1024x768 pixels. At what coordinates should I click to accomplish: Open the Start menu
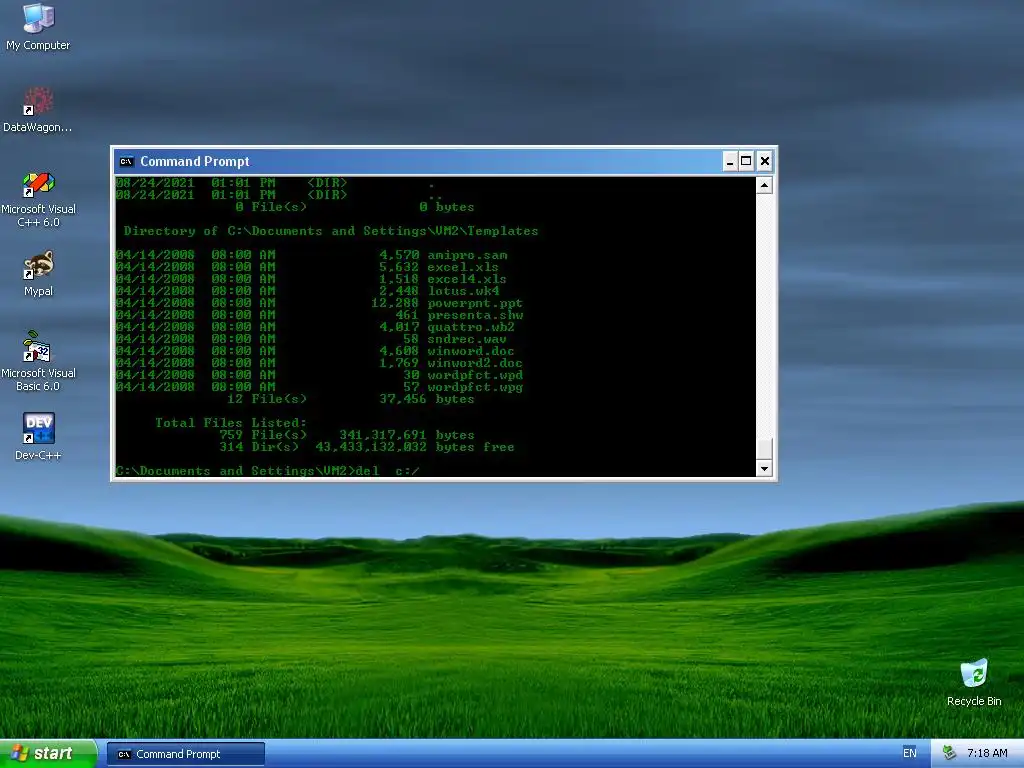(48, 753)
